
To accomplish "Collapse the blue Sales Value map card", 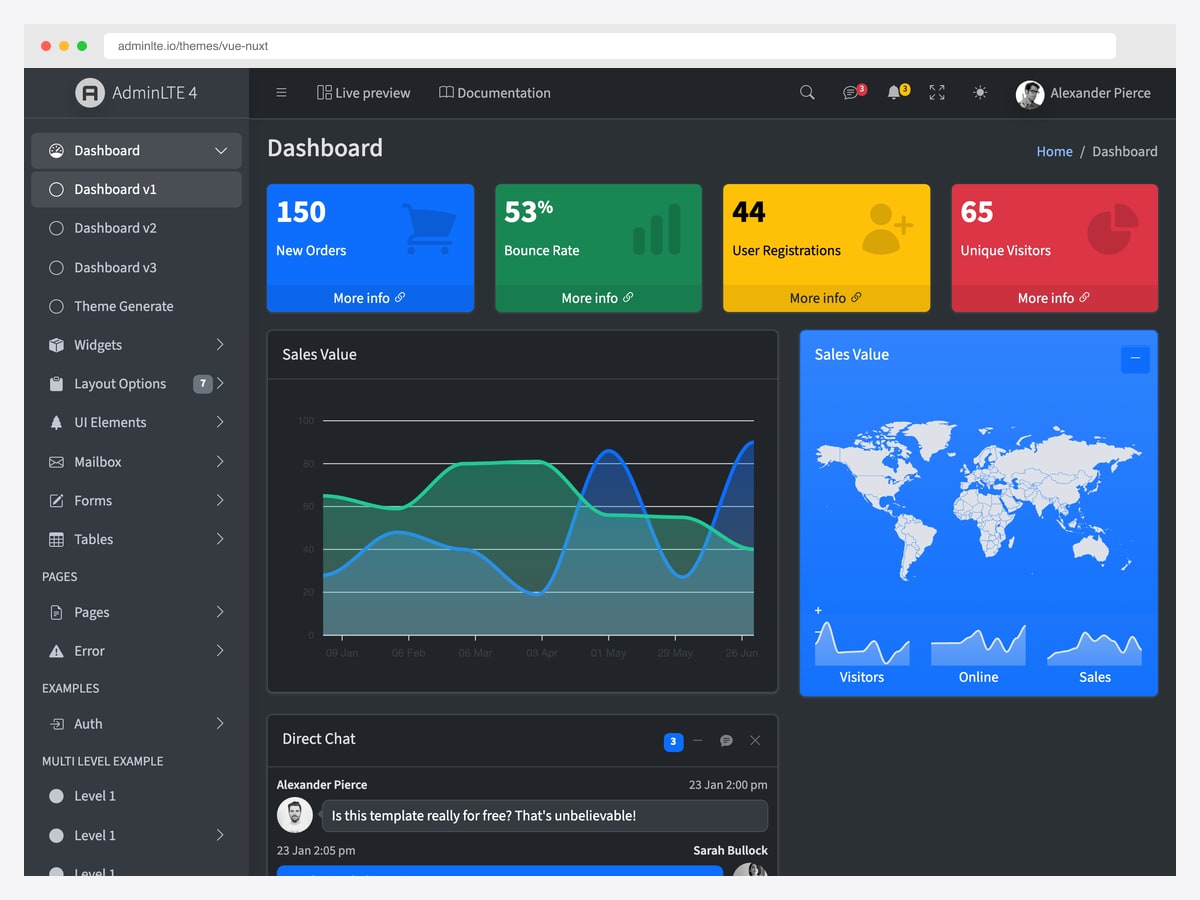I will point(1135,358).
